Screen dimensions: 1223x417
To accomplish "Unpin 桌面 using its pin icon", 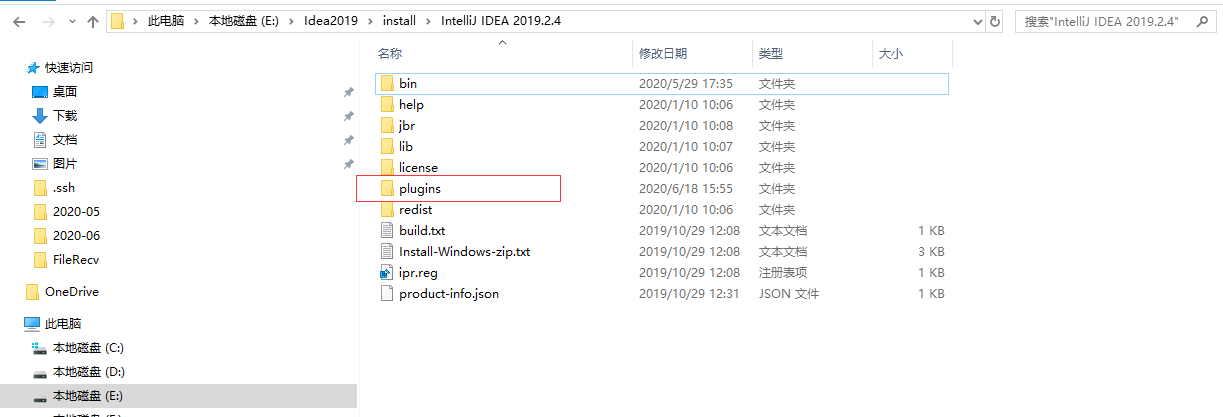I will coord(348,92).
